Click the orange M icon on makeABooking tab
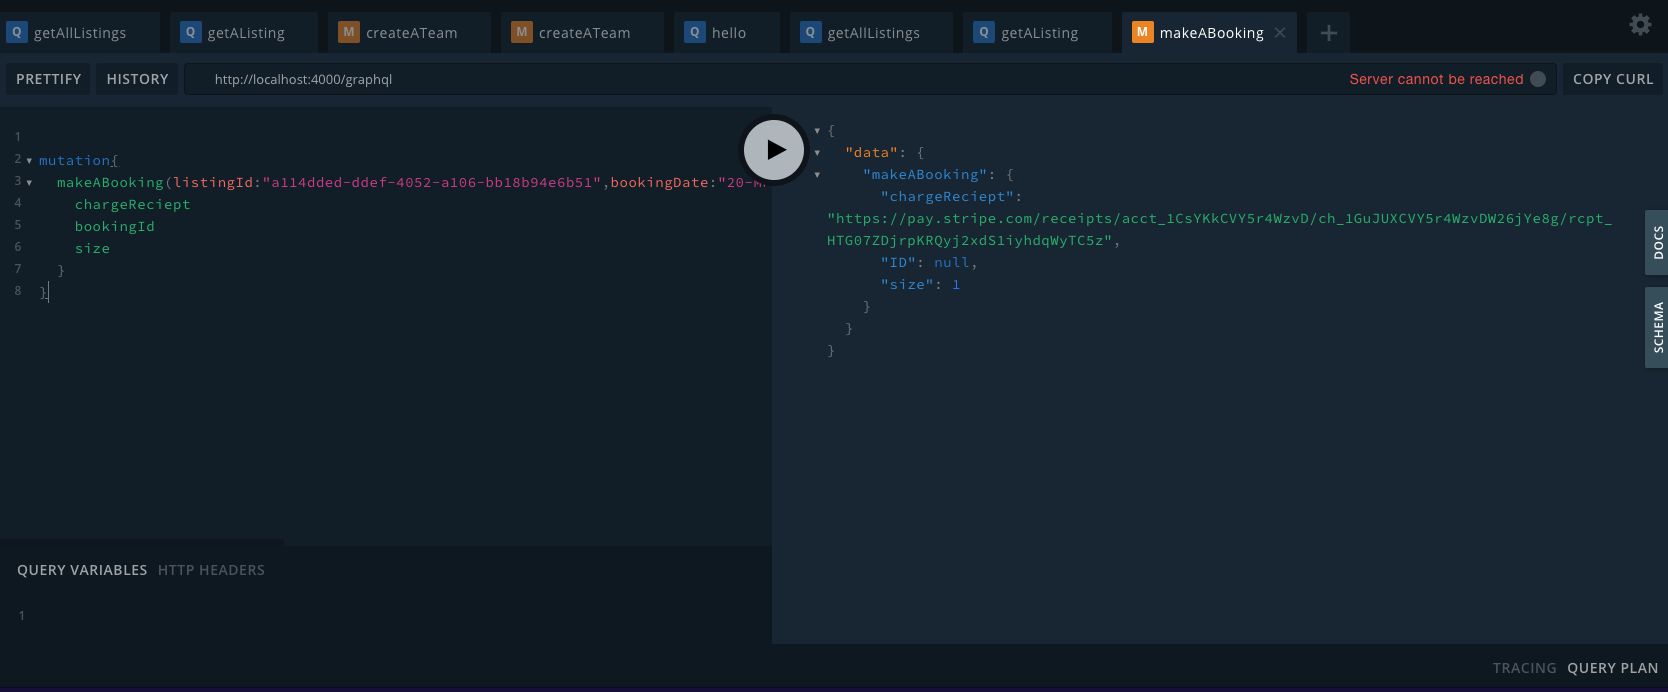Screen dimensions: 1668x692 (x=1142, y=32)
